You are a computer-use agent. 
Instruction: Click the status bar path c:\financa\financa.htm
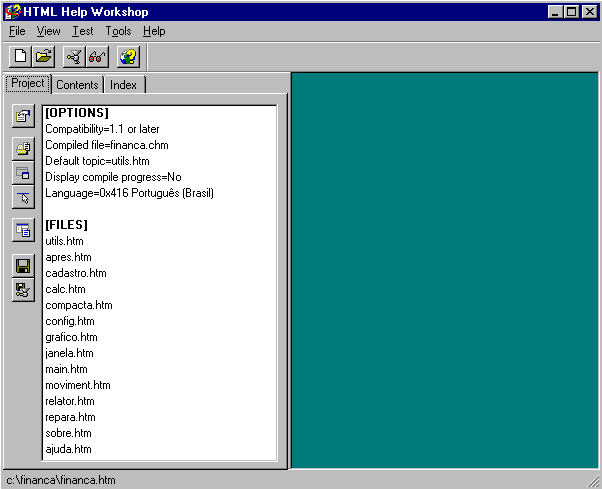point(61,480)
